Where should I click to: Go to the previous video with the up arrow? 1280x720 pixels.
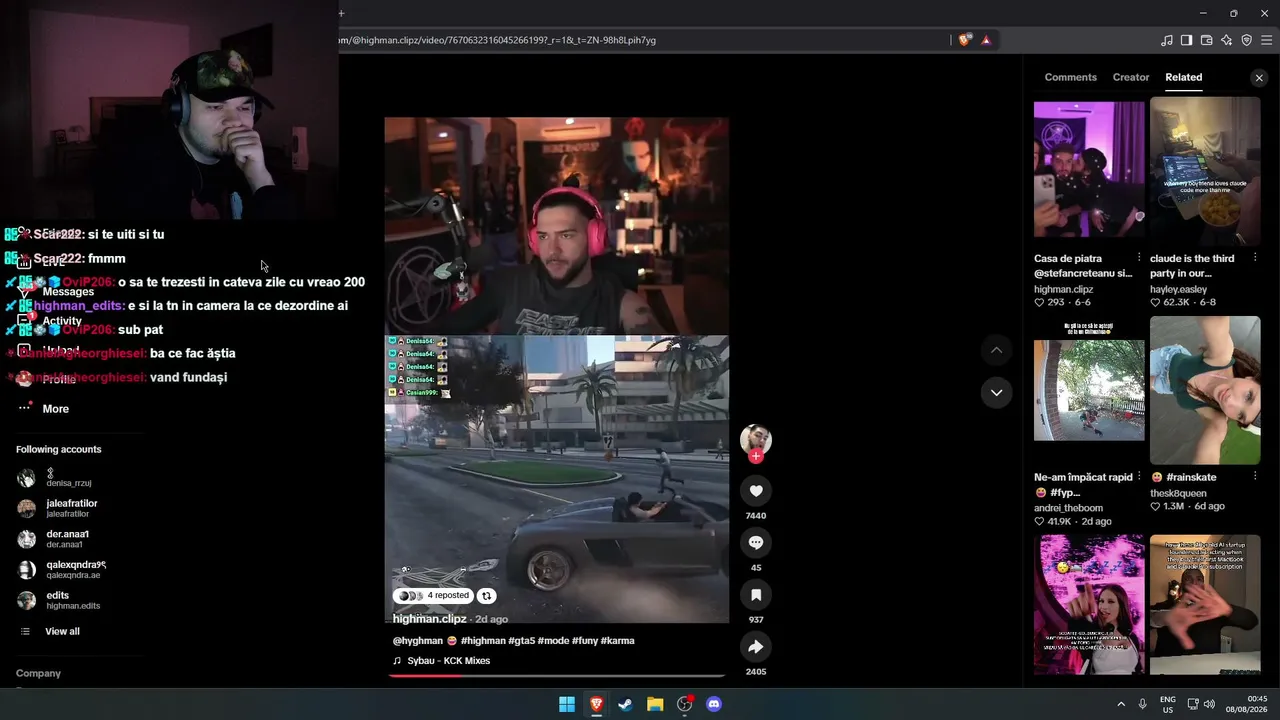click(x=996, y=350)
